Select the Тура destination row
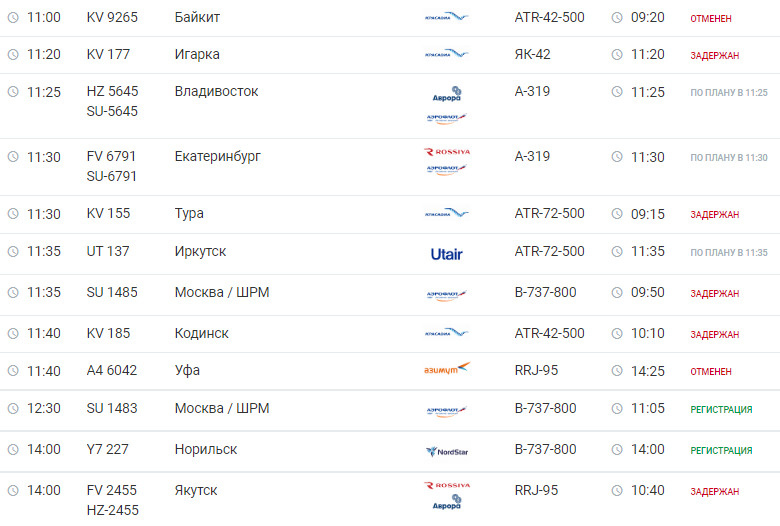Screen dimensions: 780x526 pos(189,213)
